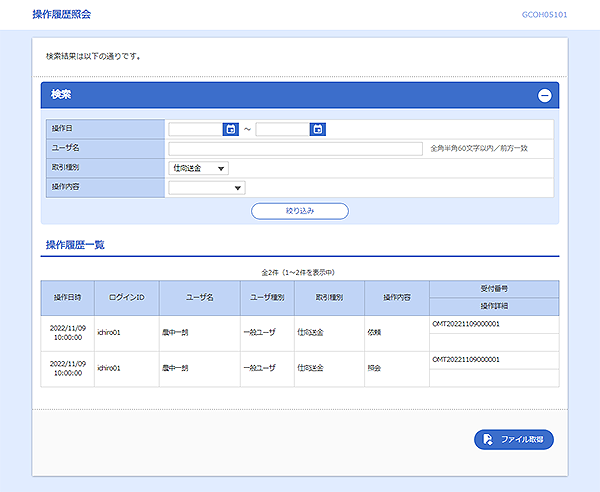Select the 操作詳細 column header
The image size is (600, 492).
click(494, 306)
